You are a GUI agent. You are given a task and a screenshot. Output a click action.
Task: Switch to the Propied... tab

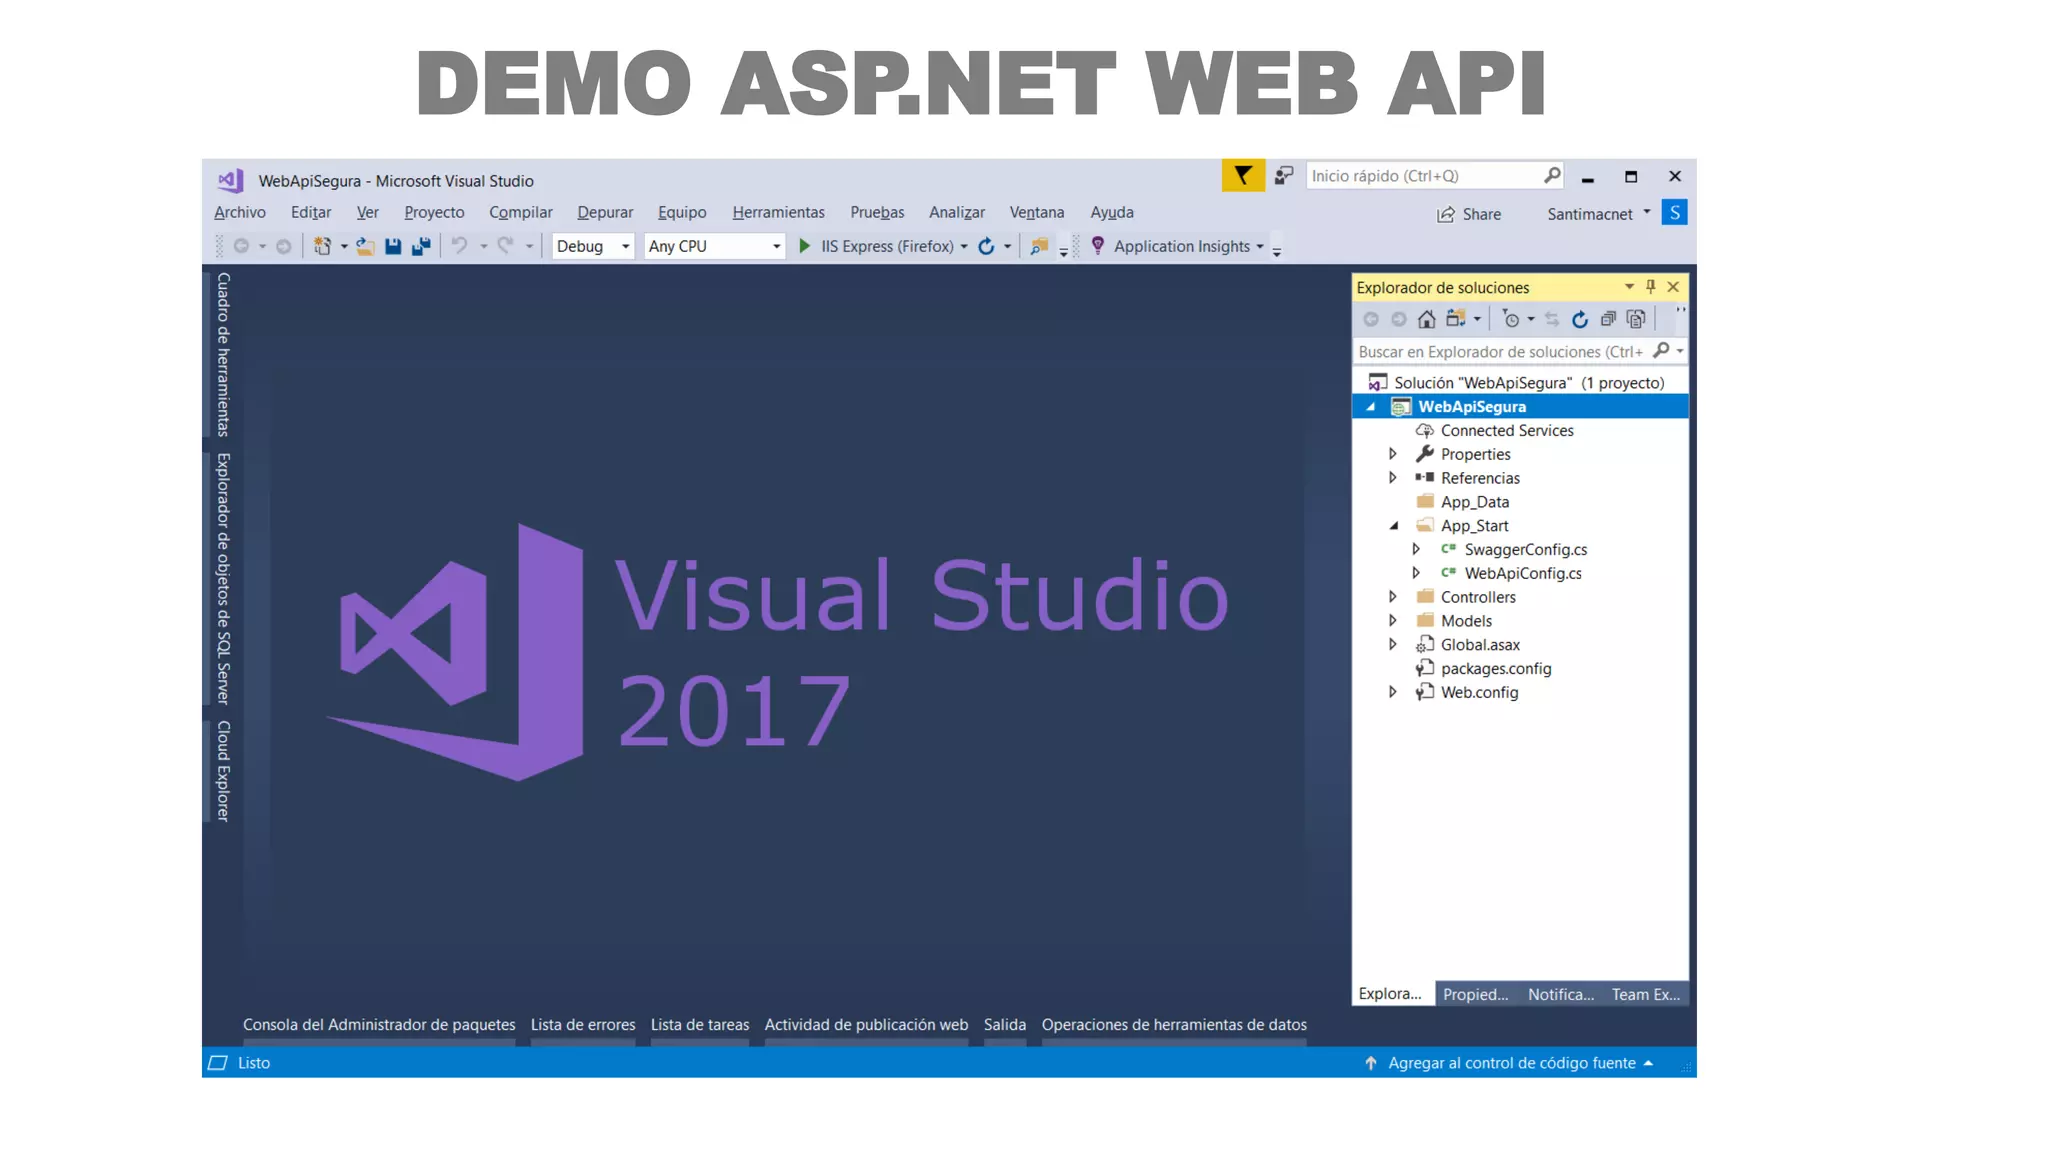(x=1476, y=994)
